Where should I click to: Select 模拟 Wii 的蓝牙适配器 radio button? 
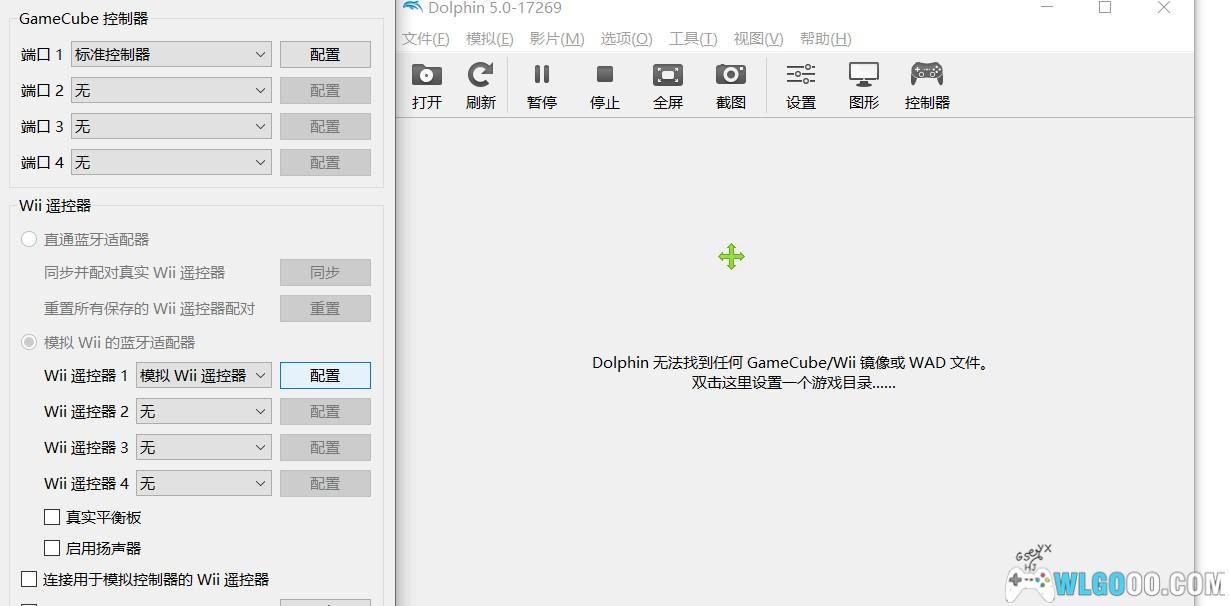click(30, 342)
